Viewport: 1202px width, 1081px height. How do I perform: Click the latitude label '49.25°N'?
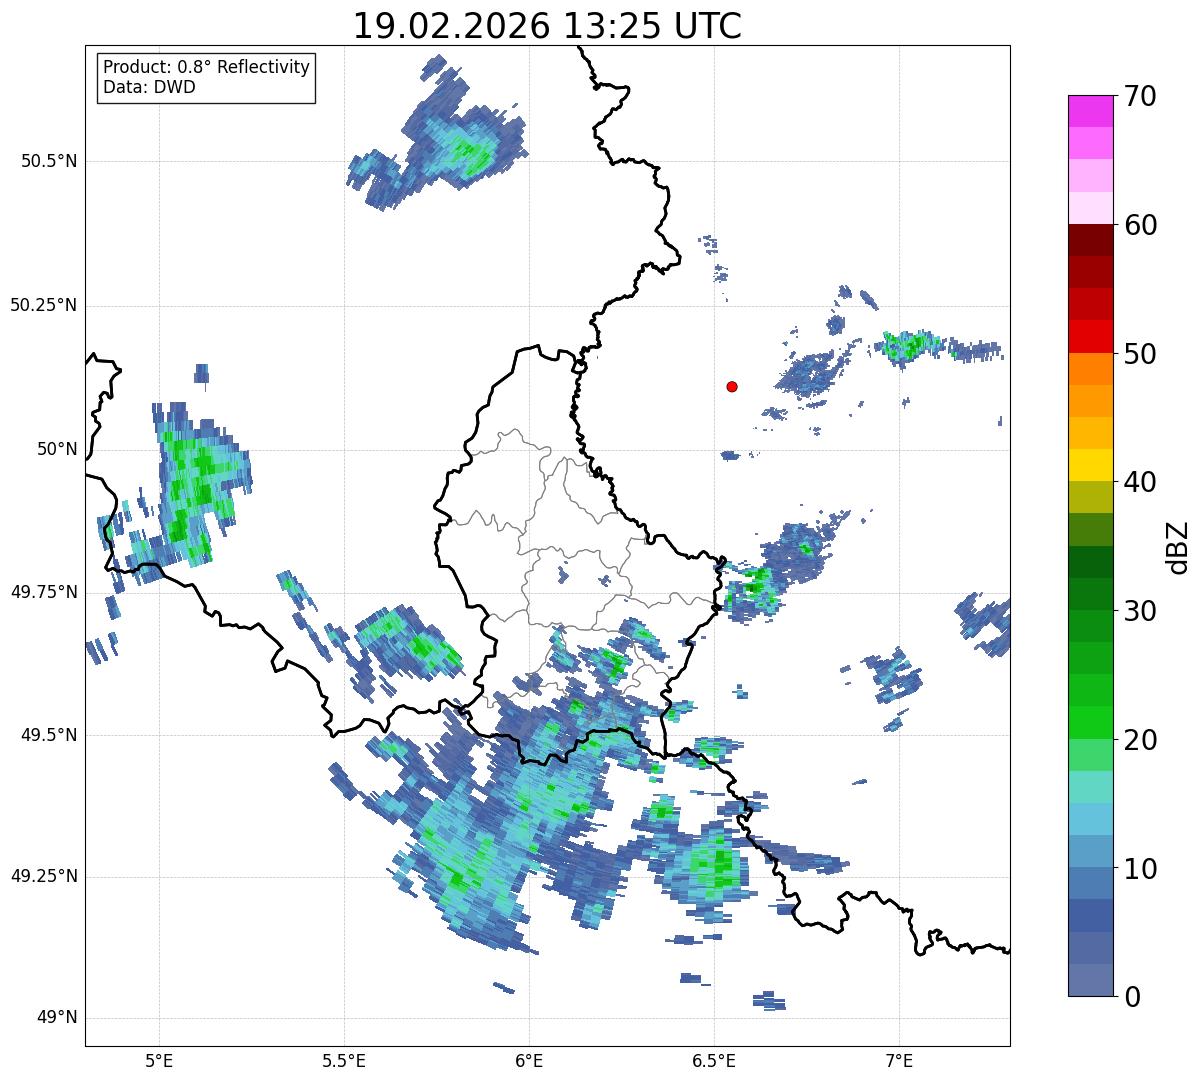click(44, 876)
